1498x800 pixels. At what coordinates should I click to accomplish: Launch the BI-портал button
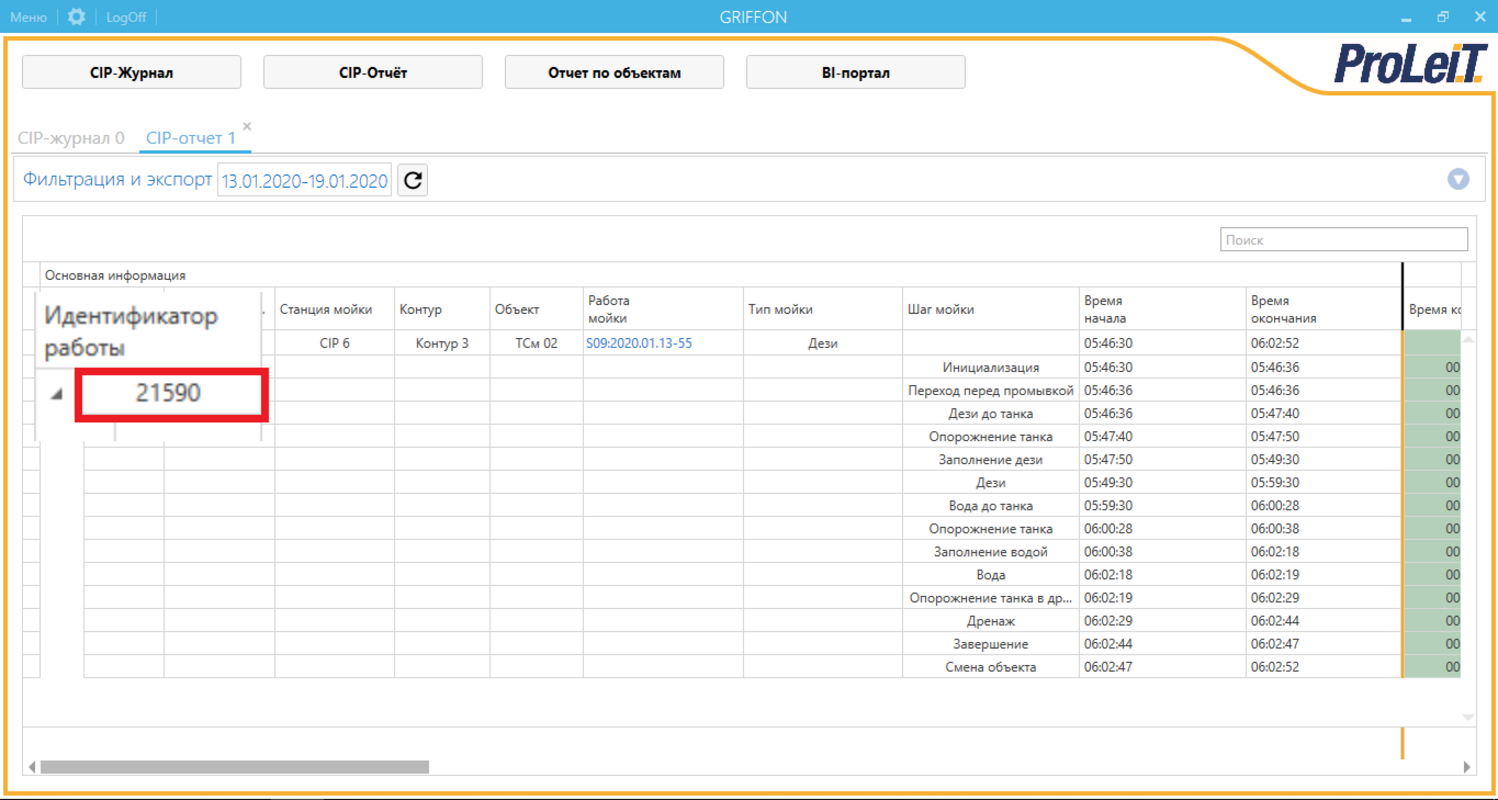click(x=856, y=72)
